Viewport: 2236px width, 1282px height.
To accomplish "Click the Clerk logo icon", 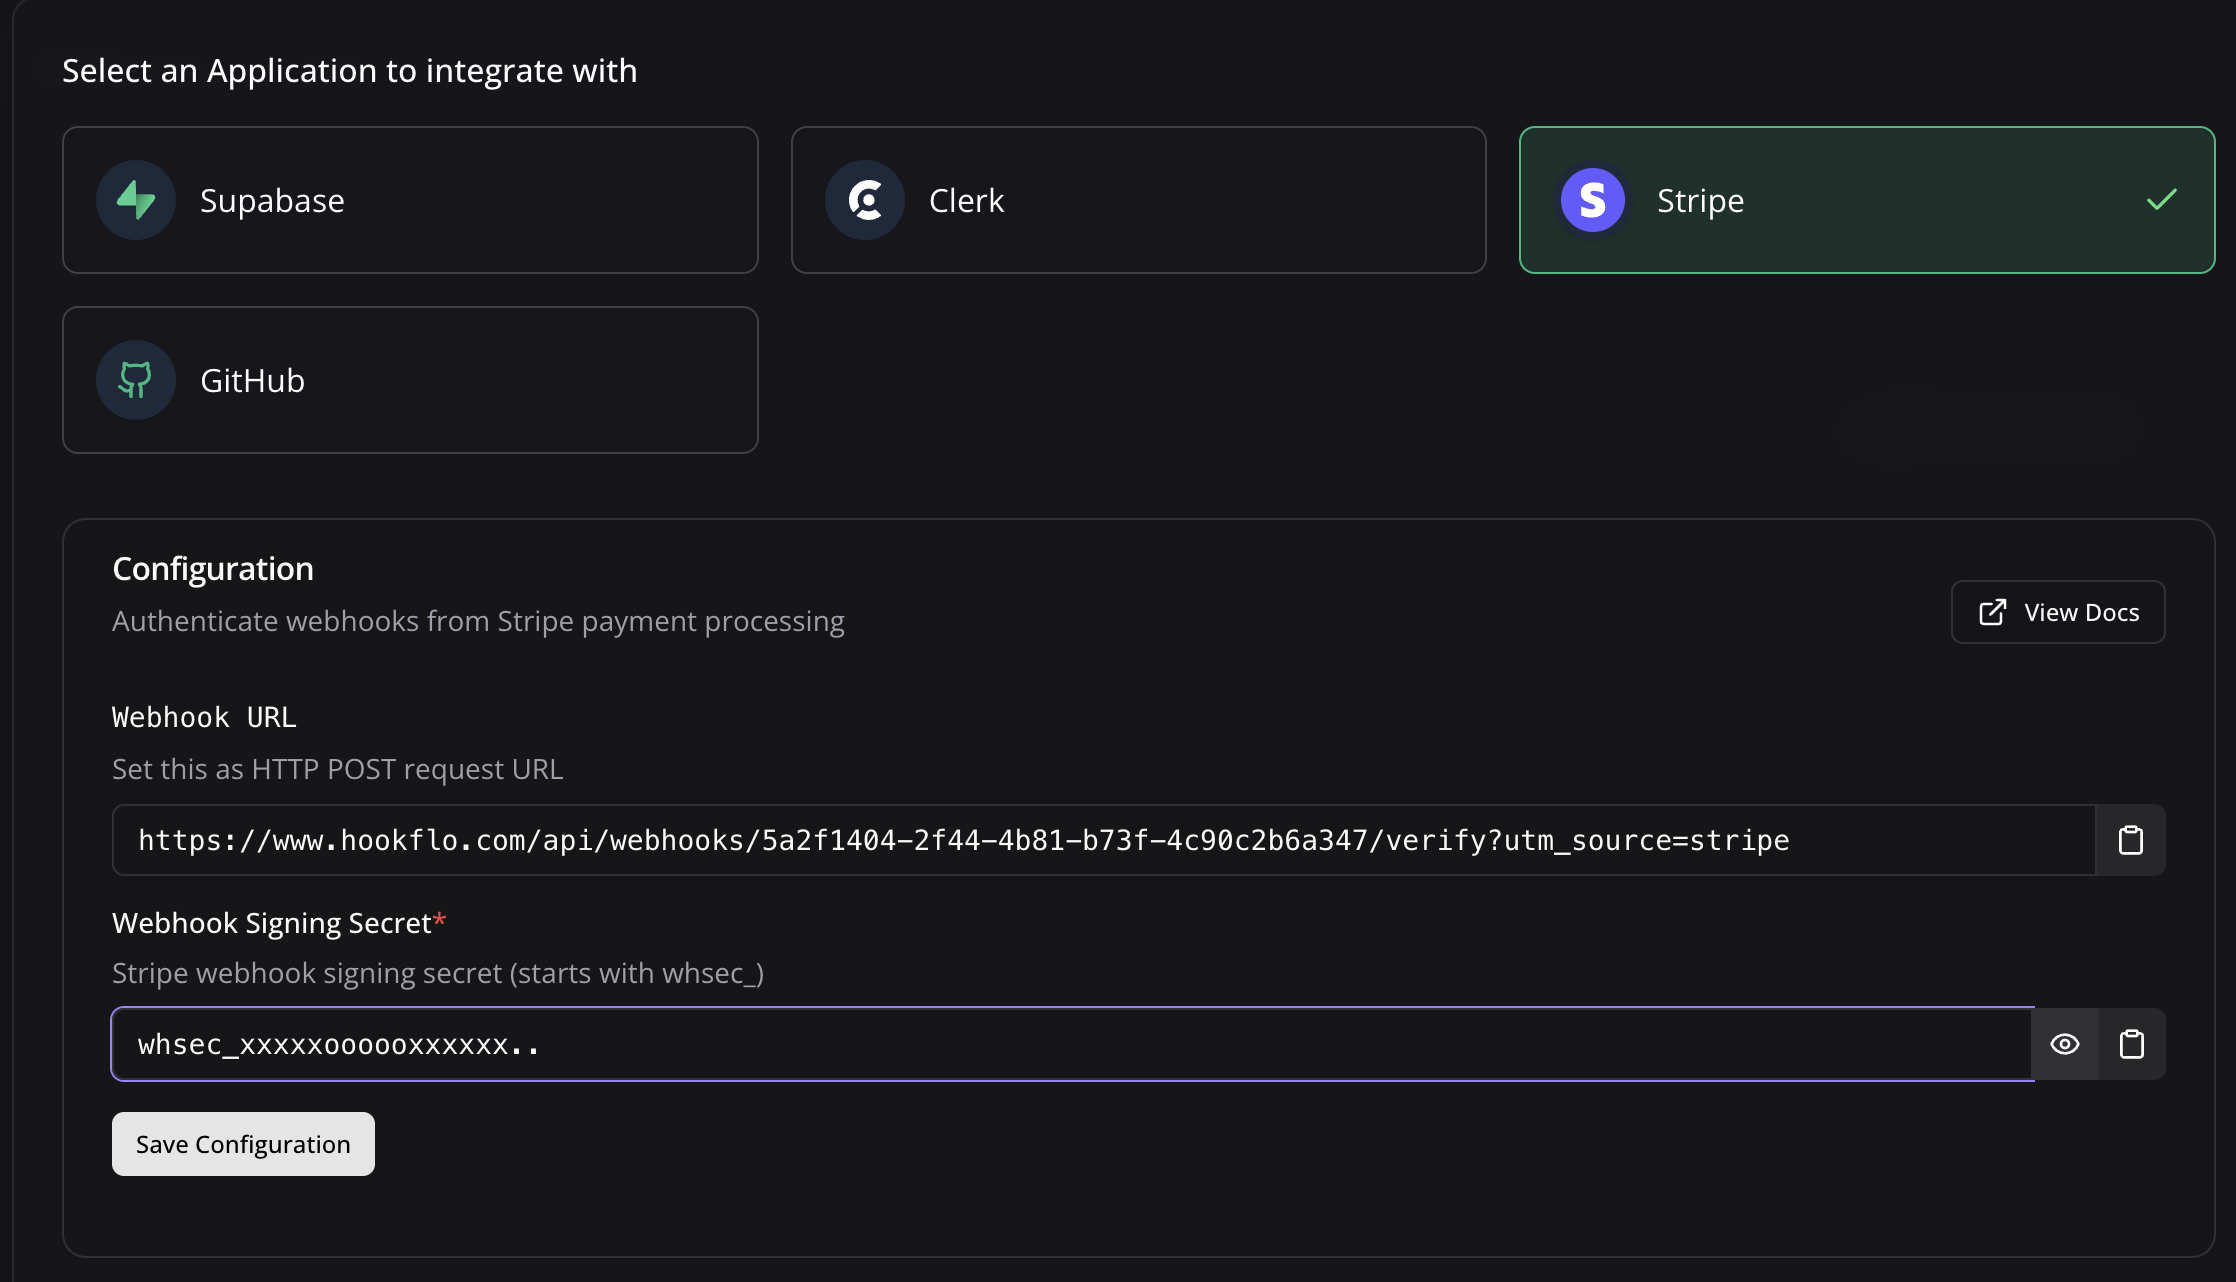I will point(865,200).
